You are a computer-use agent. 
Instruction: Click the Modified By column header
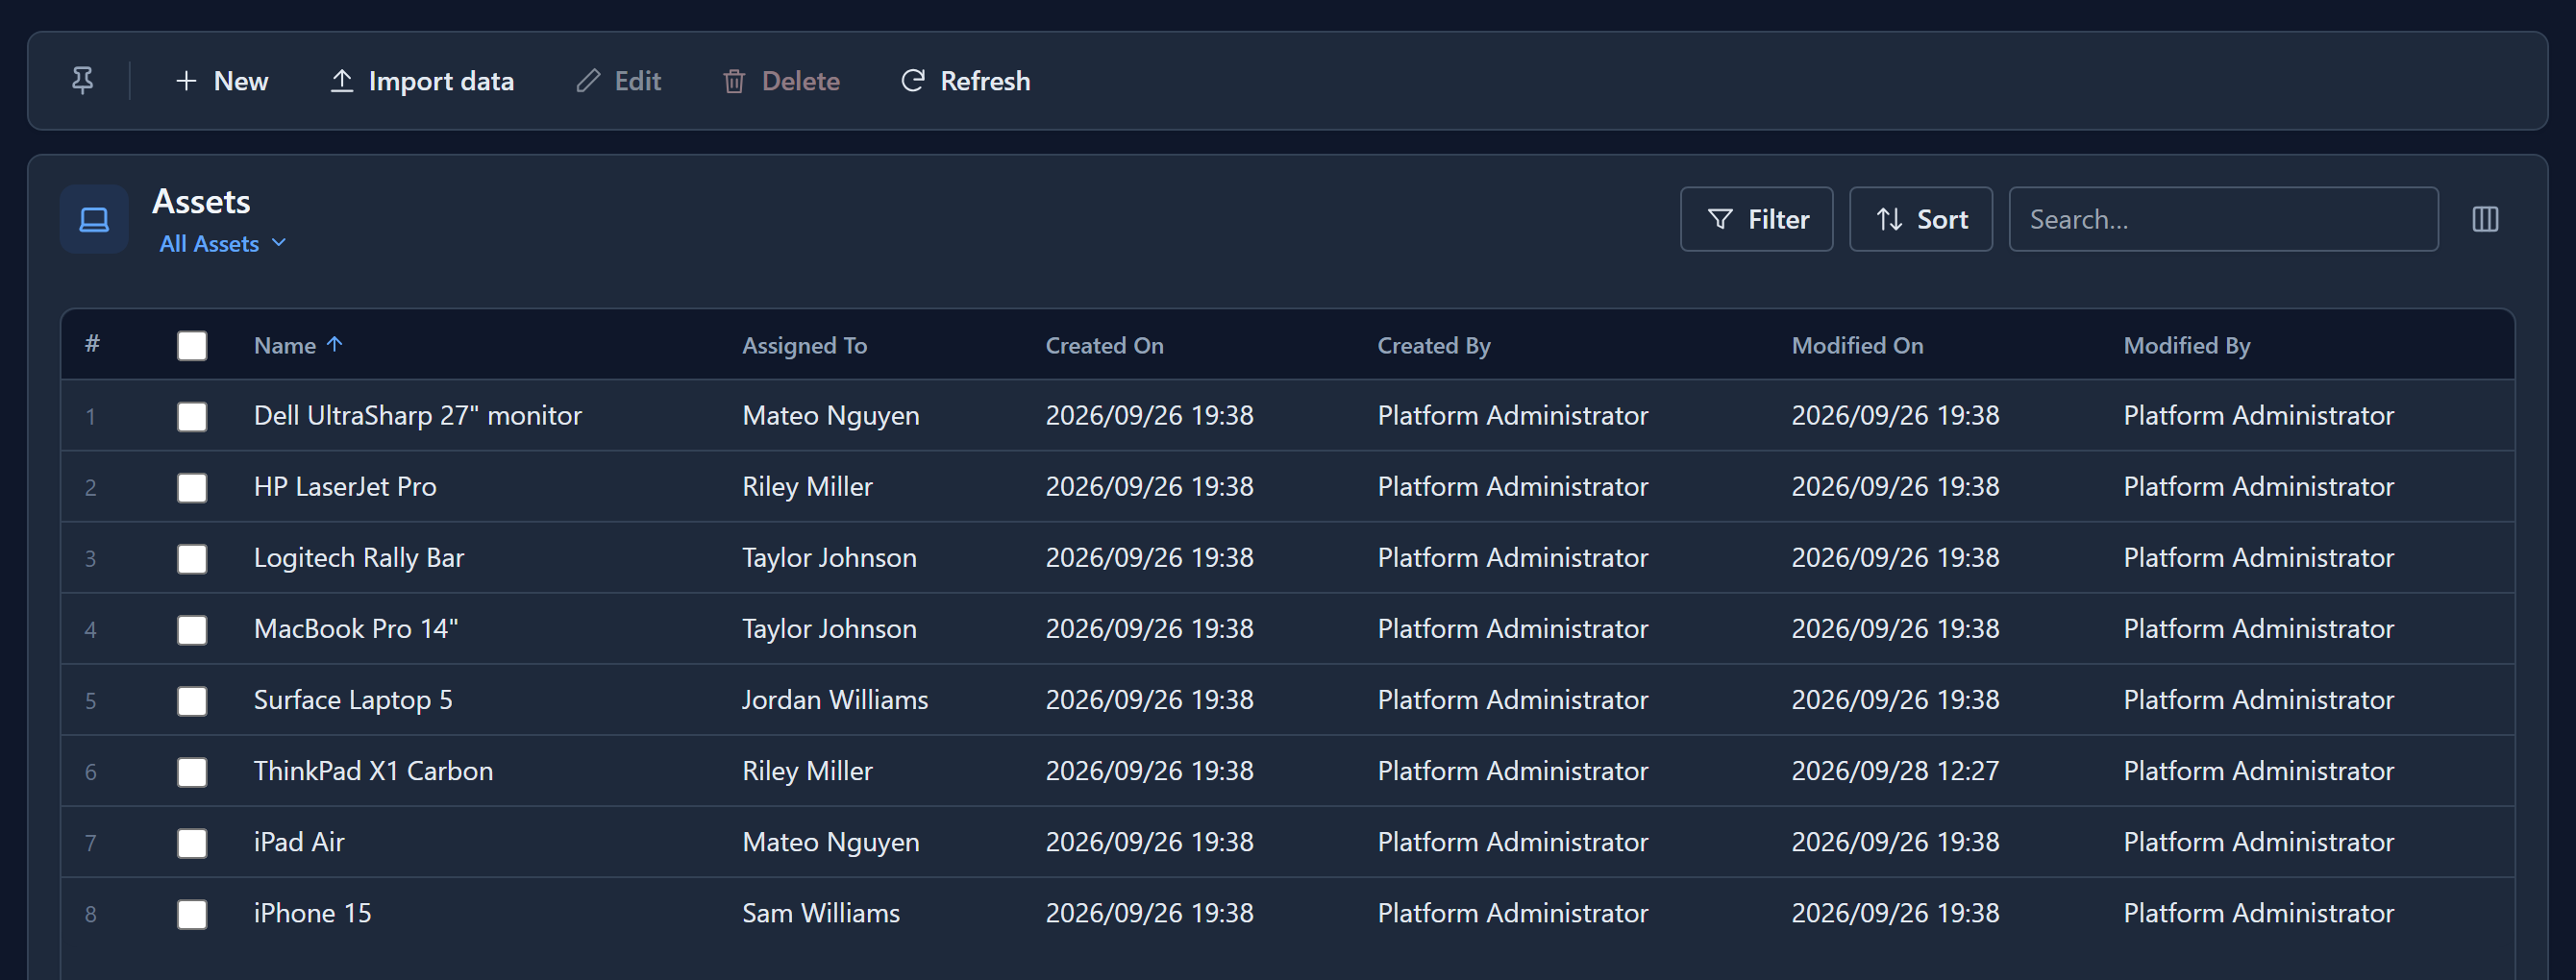pos(2186,345)
